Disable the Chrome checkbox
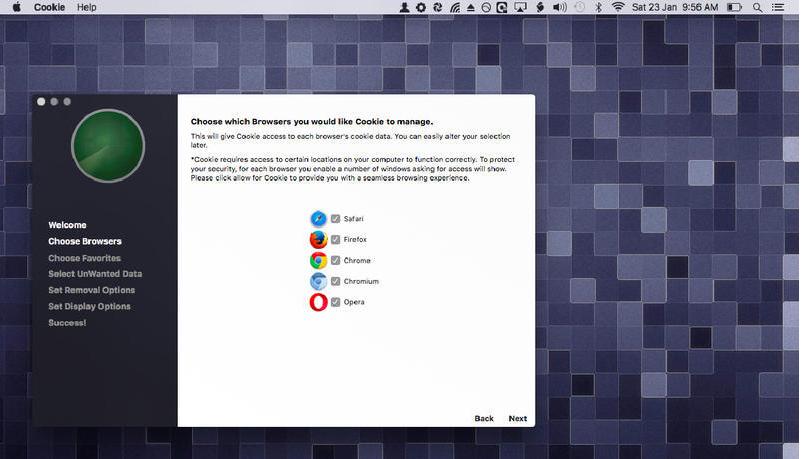 [x=336, y=260]
